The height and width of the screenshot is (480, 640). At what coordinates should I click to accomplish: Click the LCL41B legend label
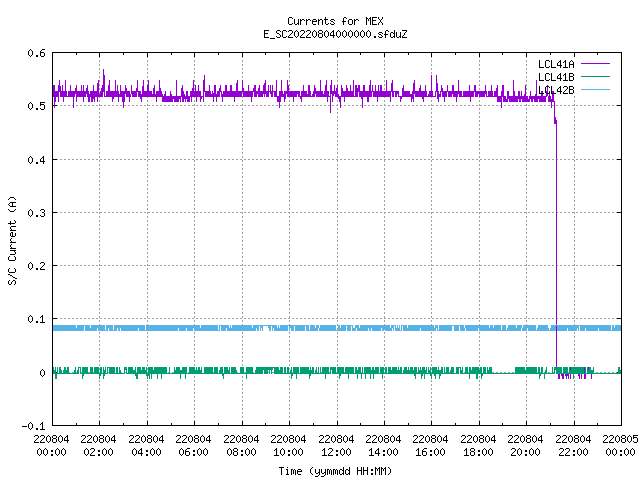point(556,77)
